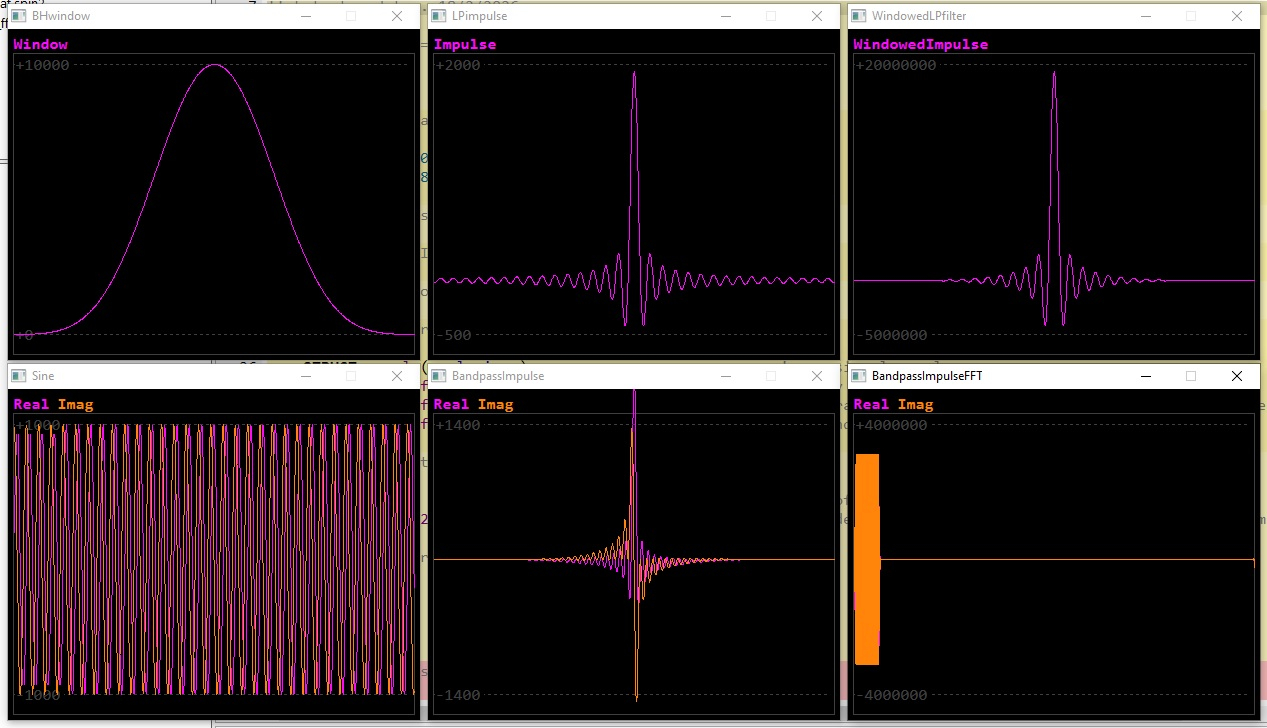Click the BandpassImpulseFFT title bar app icon
Image resolution: width=1267 pixels, height=728 pixels.
(x=858, y=376)
